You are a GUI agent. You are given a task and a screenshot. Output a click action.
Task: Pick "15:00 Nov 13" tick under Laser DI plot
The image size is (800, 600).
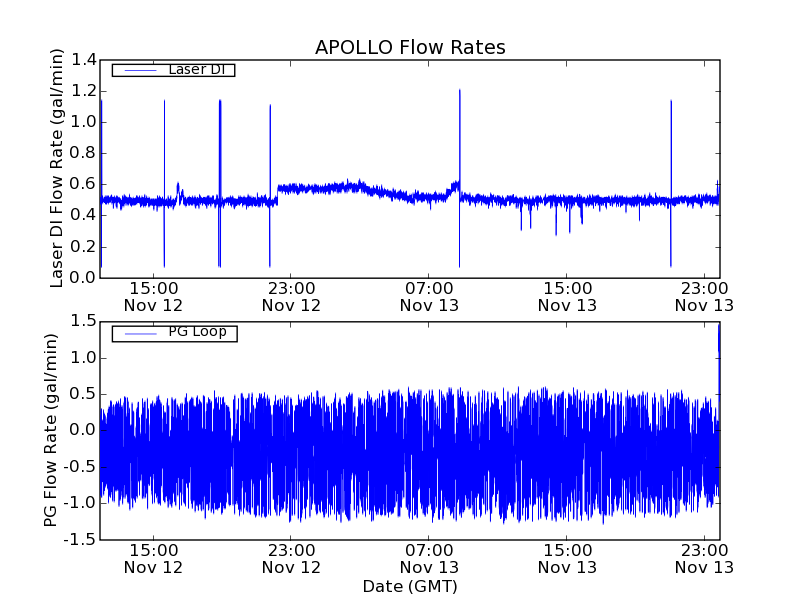(567, 297)
